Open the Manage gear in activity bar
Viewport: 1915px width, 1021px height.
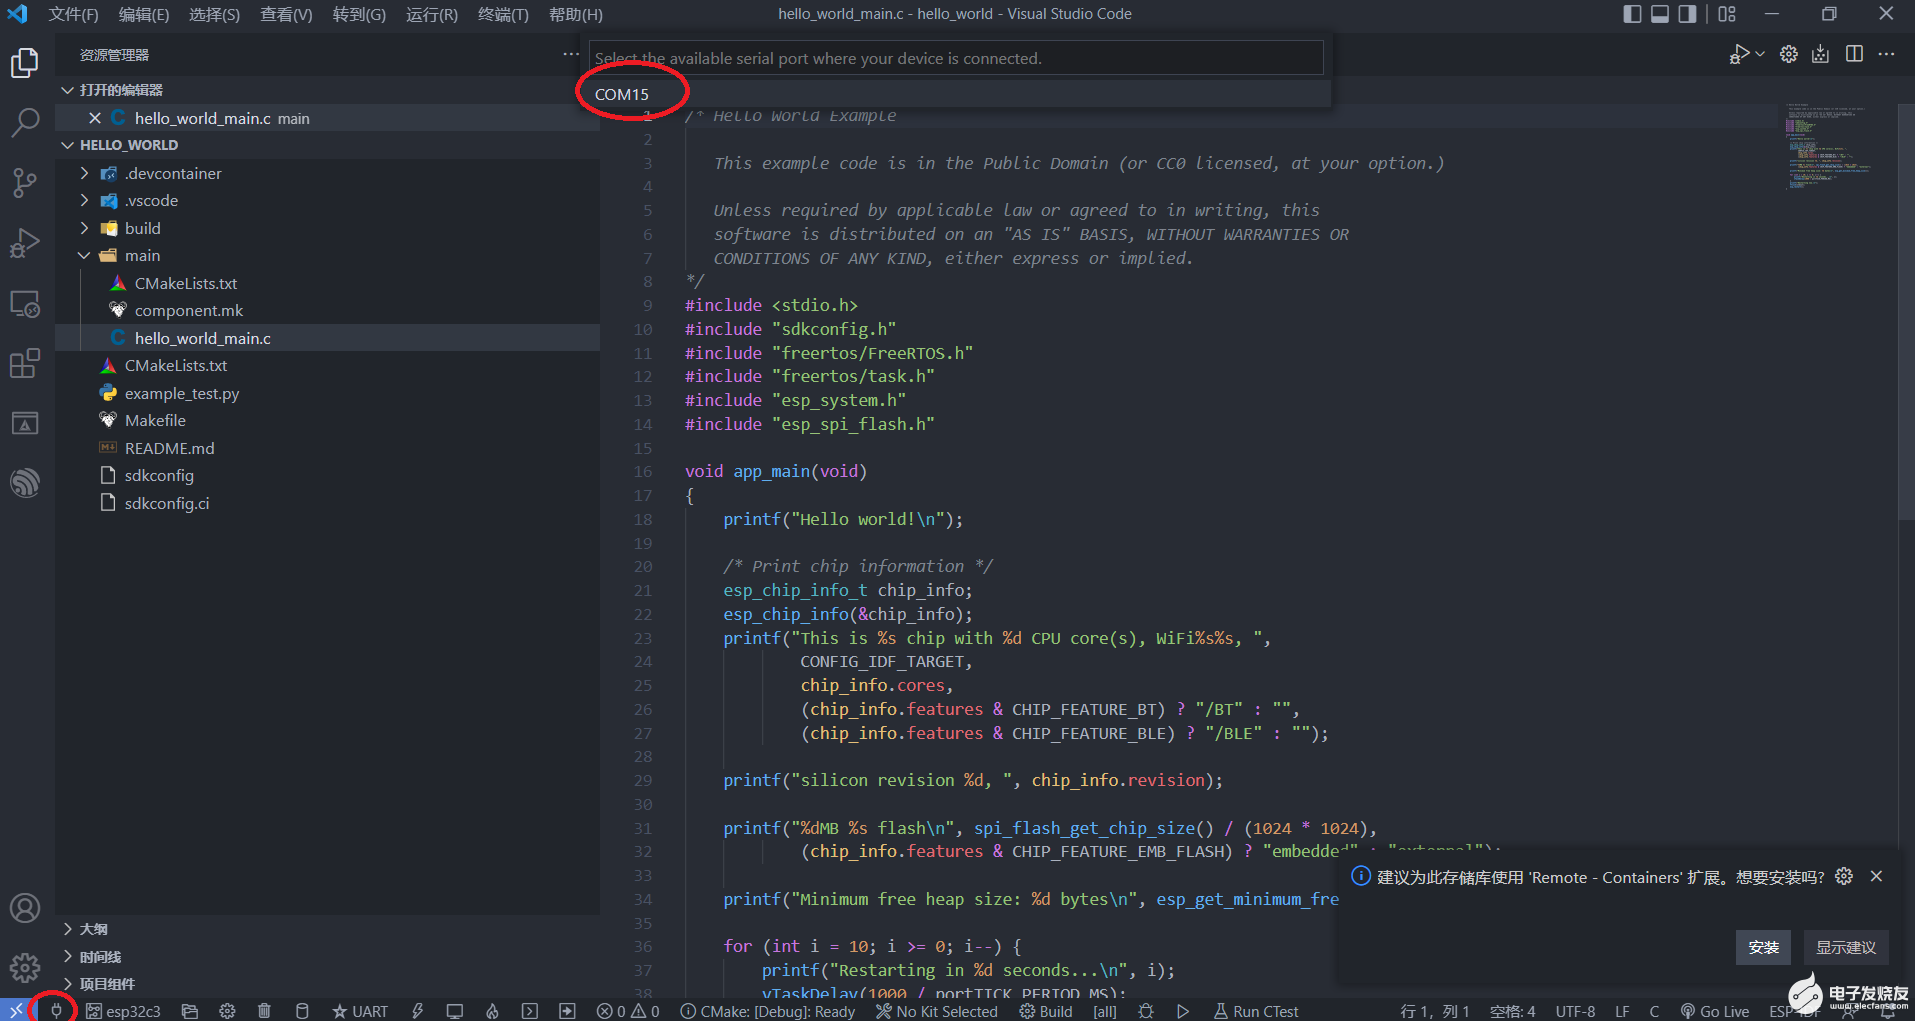pos(24,967)
